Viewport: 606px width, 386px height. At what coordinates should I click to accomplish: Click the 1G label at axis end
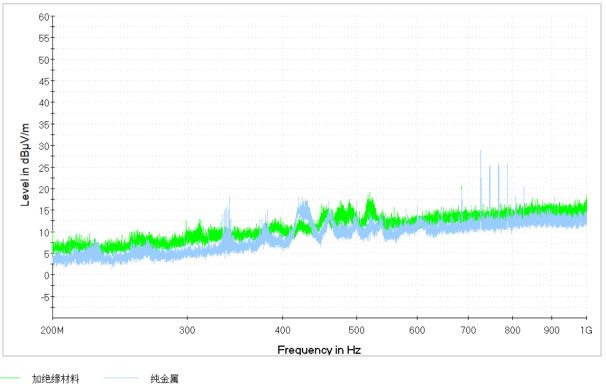tap(586, 330)
